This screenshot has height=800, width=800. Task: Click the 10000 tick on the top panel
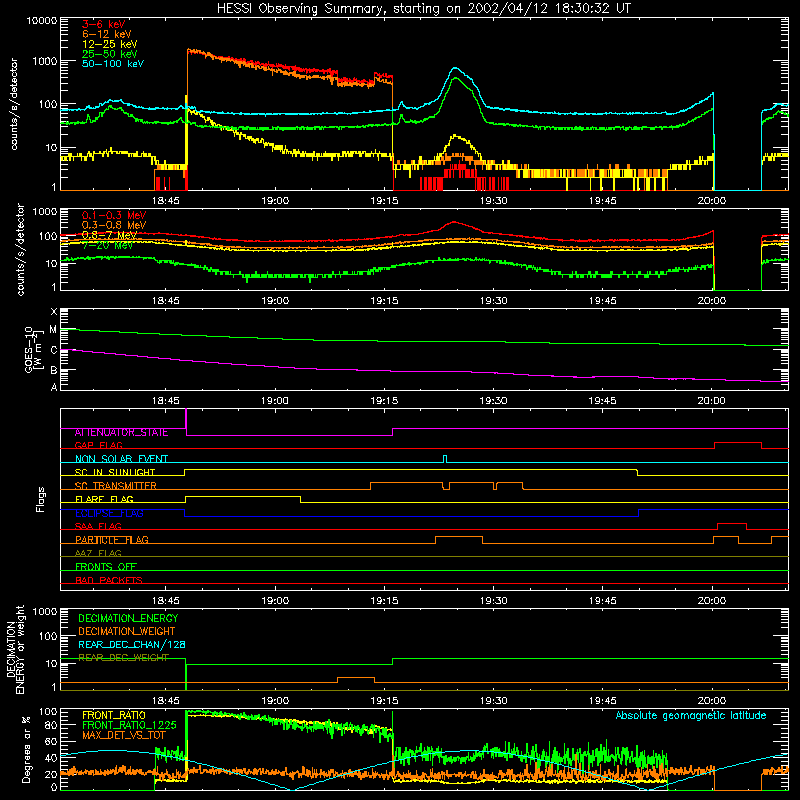[42, 20]
